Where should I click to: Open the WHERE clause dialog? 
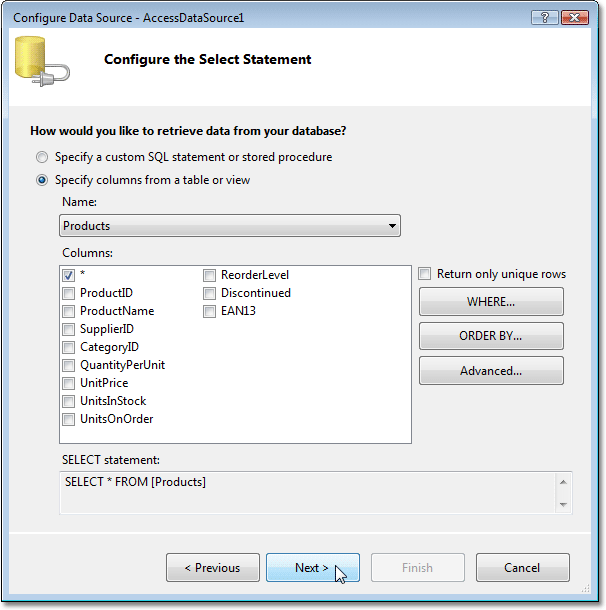pos(491,301)
